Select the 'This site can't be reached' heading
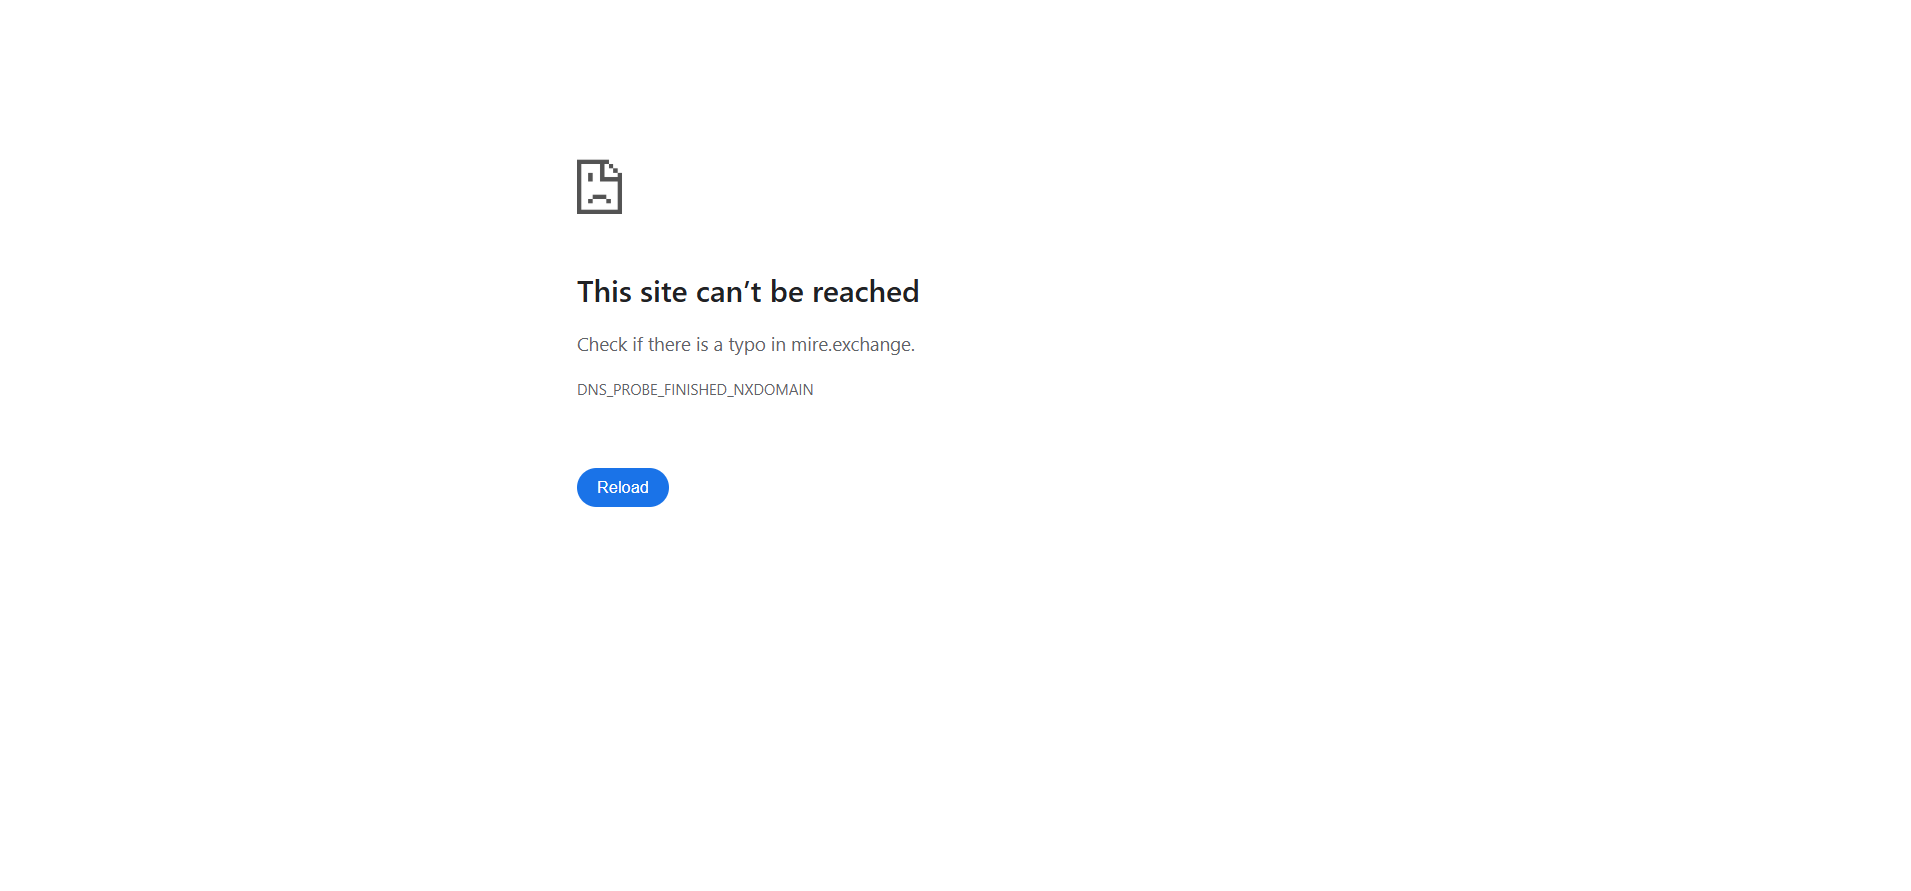 [748, 292]
